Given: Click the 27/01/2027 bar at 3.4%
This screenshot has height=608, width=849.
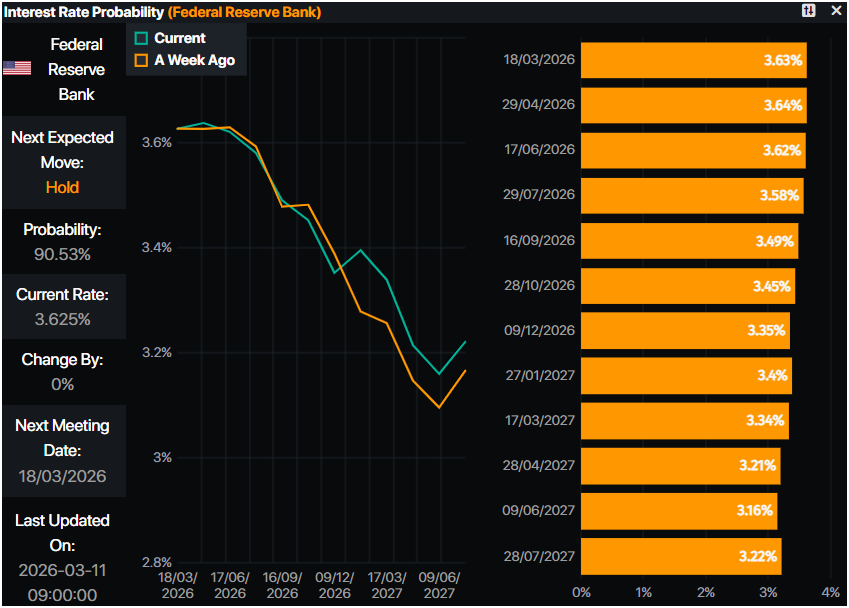Looking at the screenshot, I should pos(686,376).
